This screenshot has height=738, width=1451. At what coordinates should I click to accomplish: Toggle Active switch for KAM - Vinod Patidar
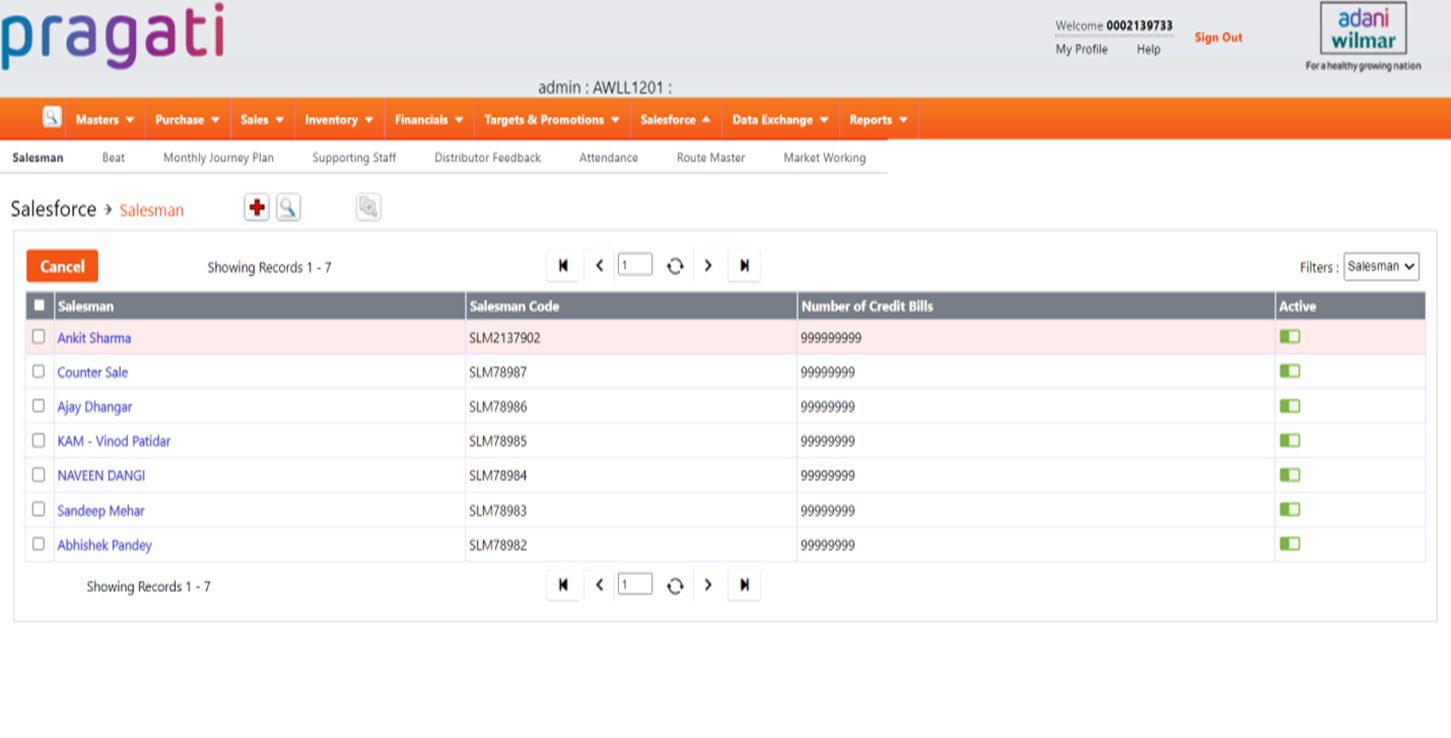tap(1290, 440)
